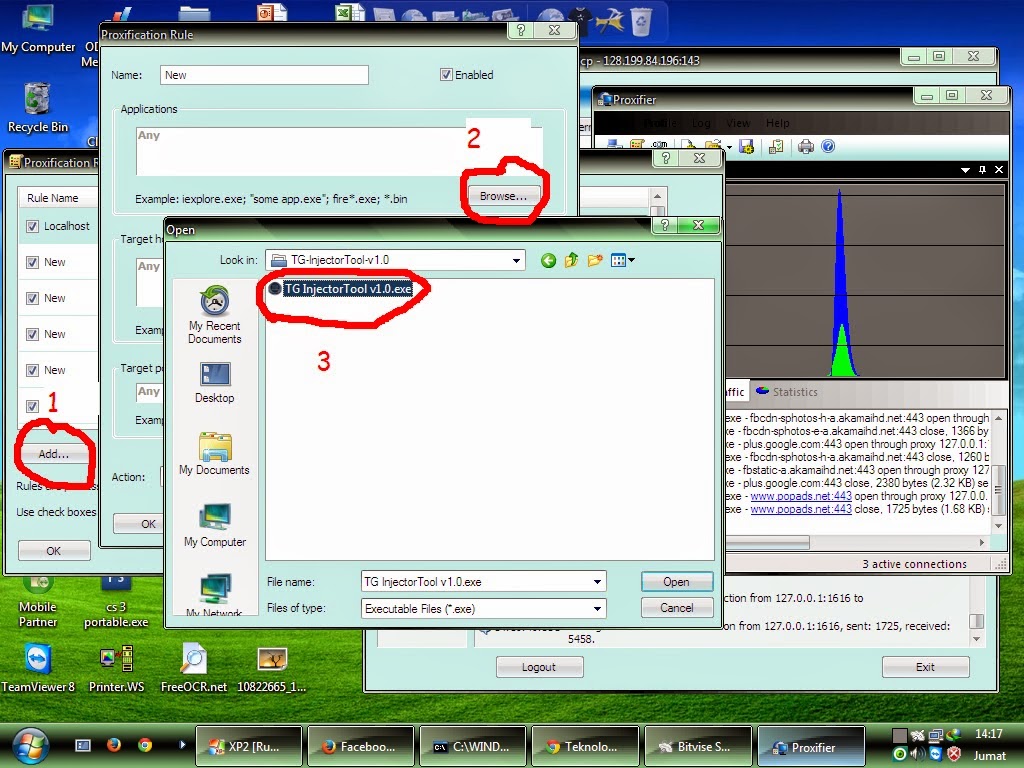Expand the File name combo box

(597, 582)
